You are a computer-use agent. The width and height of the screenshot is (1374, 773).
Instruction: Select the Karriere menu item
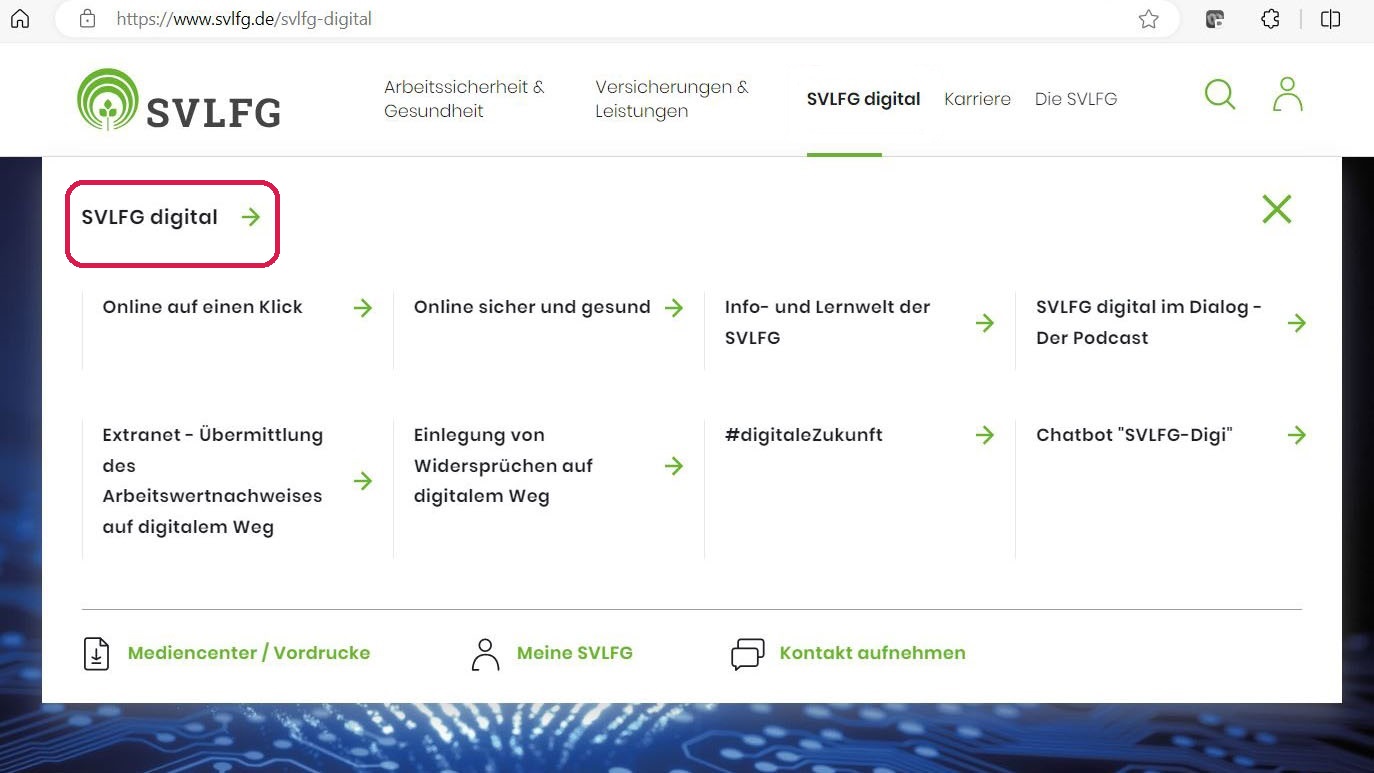[977, 99]
